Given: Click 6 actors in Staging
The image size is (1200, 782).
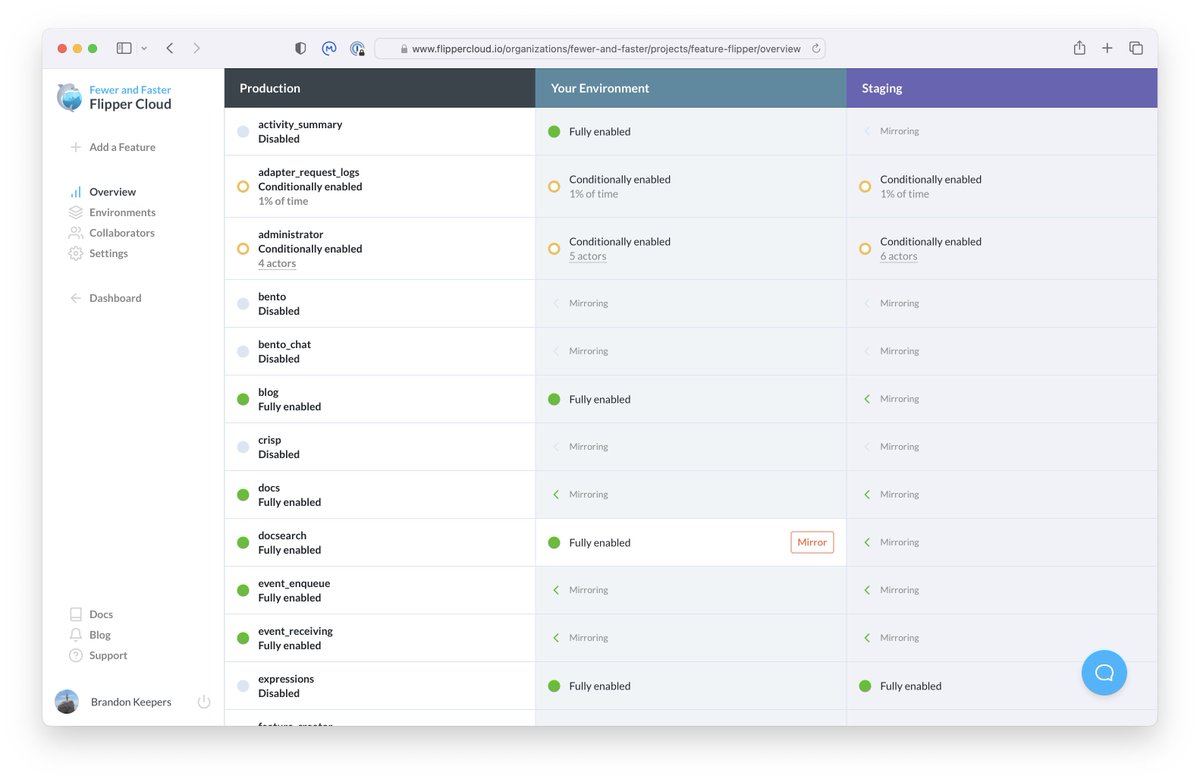Looking at the screenshot, I should (899, 256).
